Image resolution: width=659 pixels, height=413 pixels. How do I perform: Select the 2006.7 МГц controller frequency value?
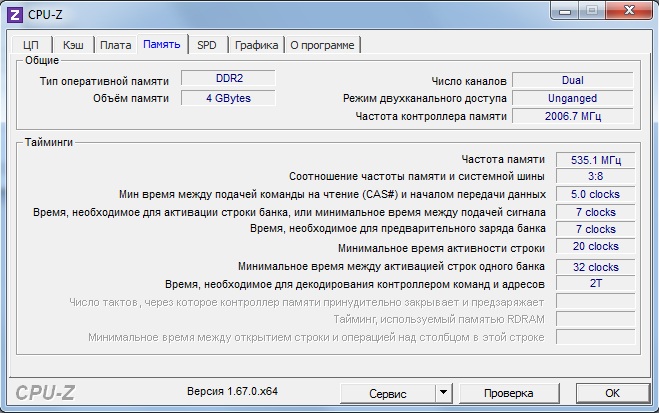click(572, 116)
